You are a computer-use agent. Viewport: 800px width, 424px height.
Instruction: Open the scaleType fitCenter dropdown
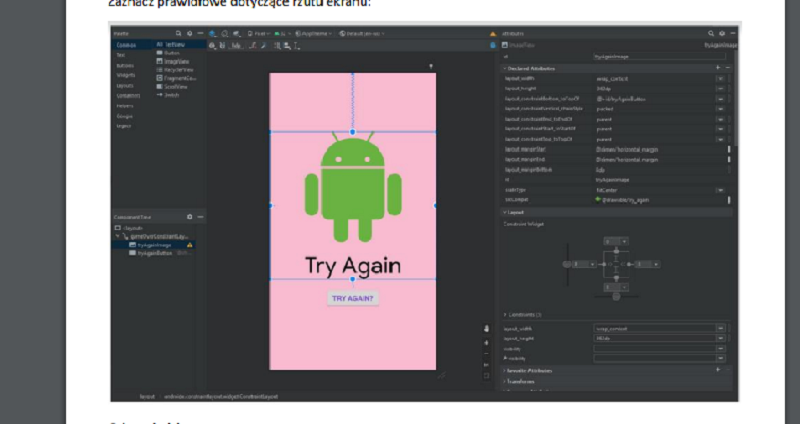click(x=720, y=190)
